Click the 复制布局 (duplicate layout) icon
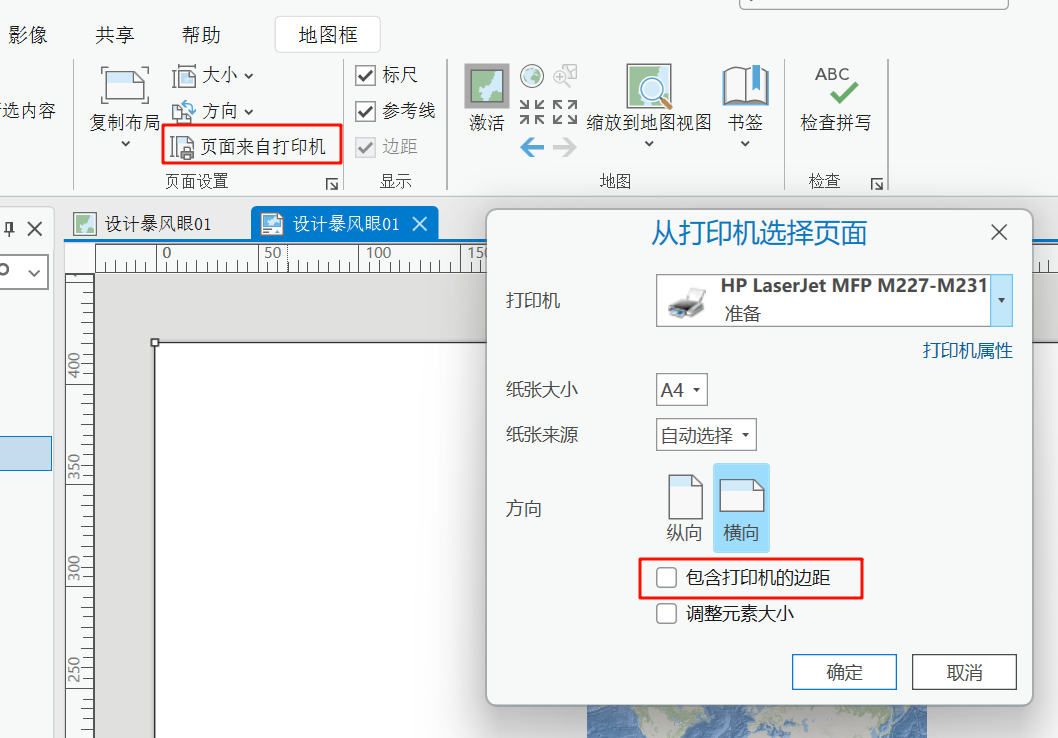This screenshot has width=1058, height=738. [125, 86]
